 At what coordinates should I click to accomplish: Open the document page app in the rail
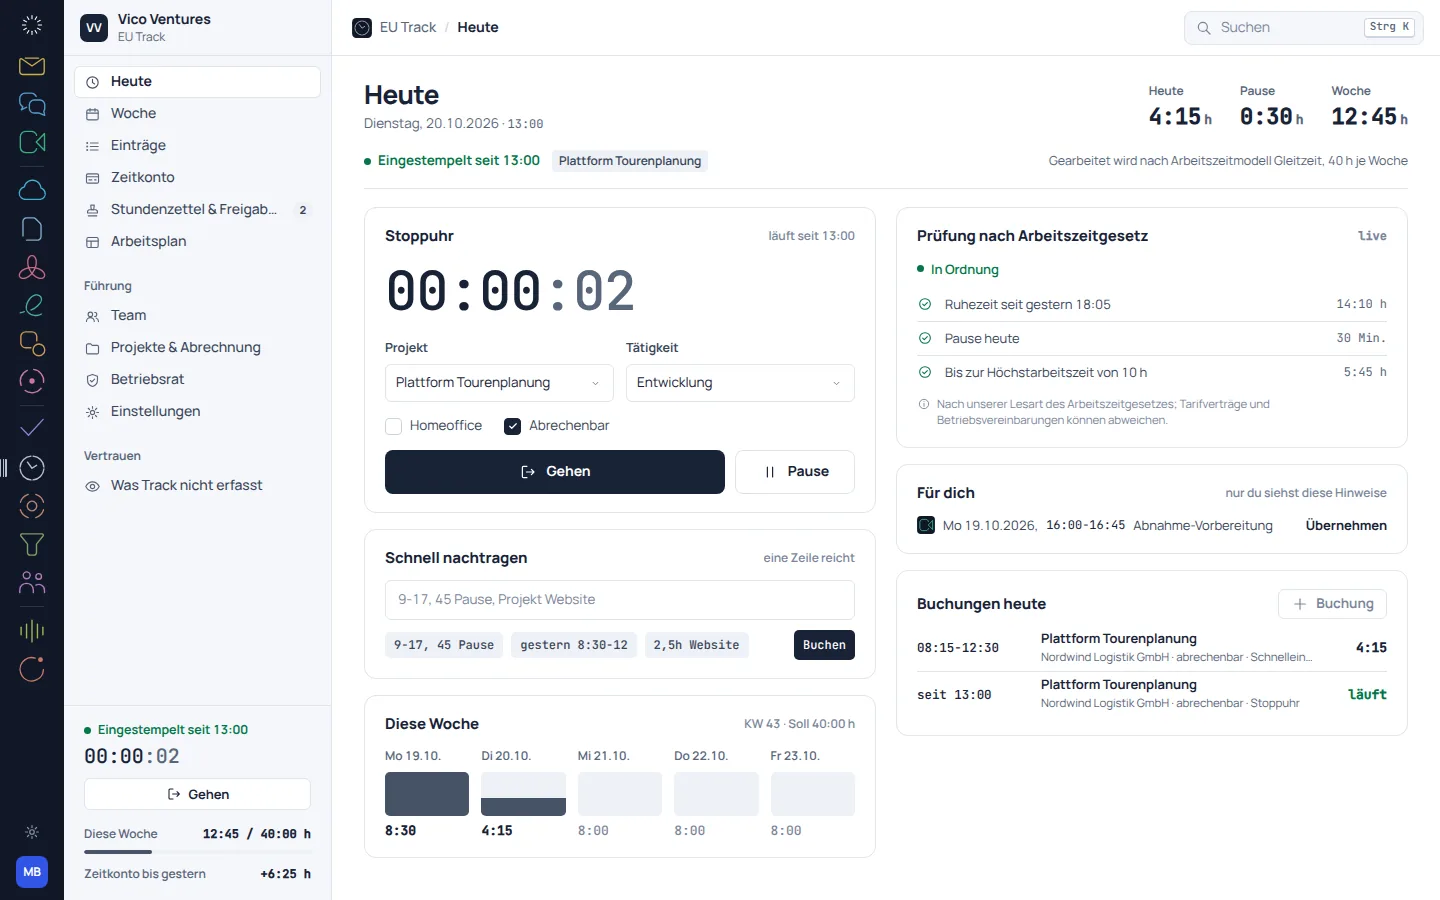(32, 229)
